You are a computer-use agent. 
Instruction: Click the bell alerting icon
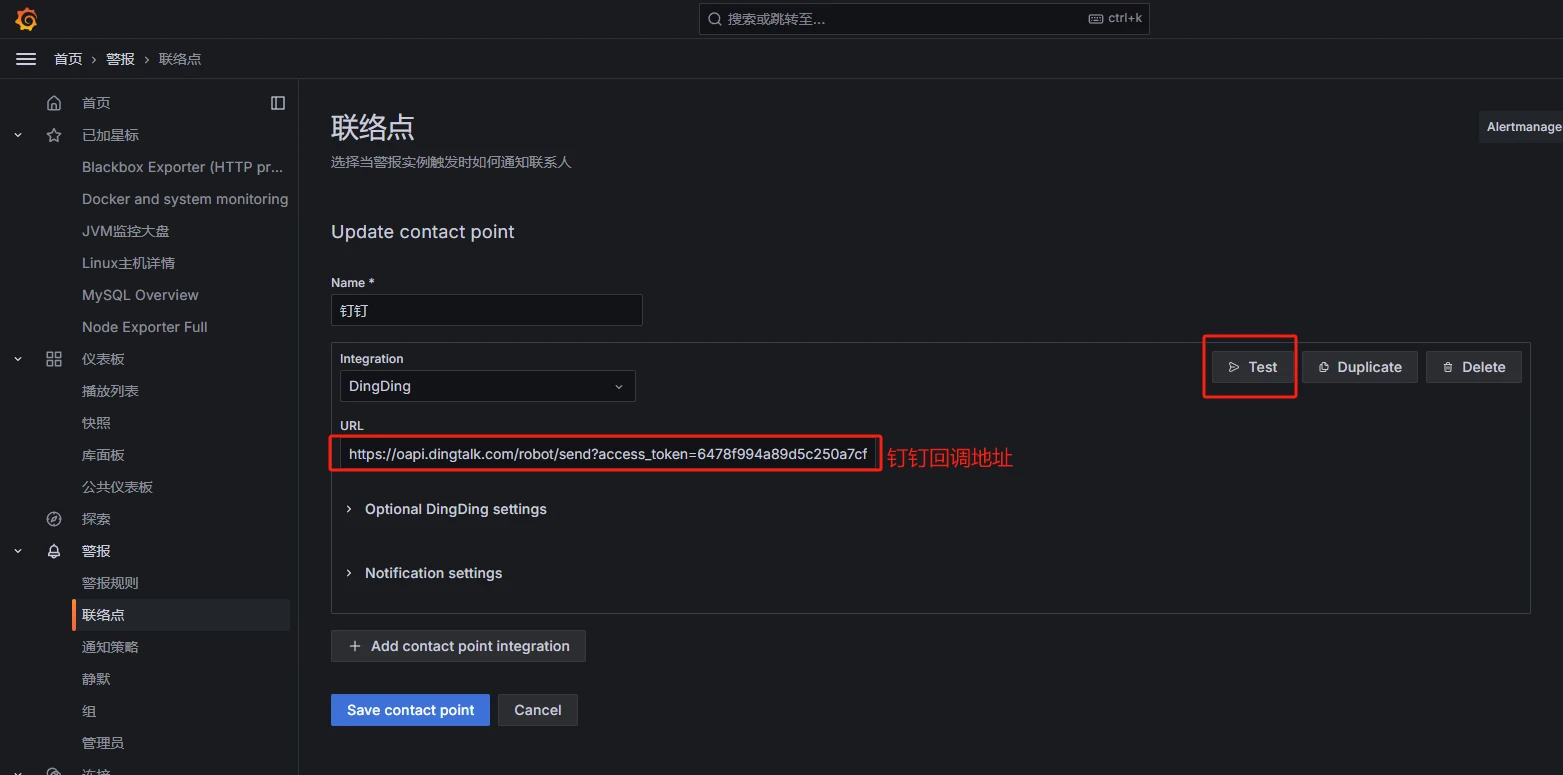54,551
